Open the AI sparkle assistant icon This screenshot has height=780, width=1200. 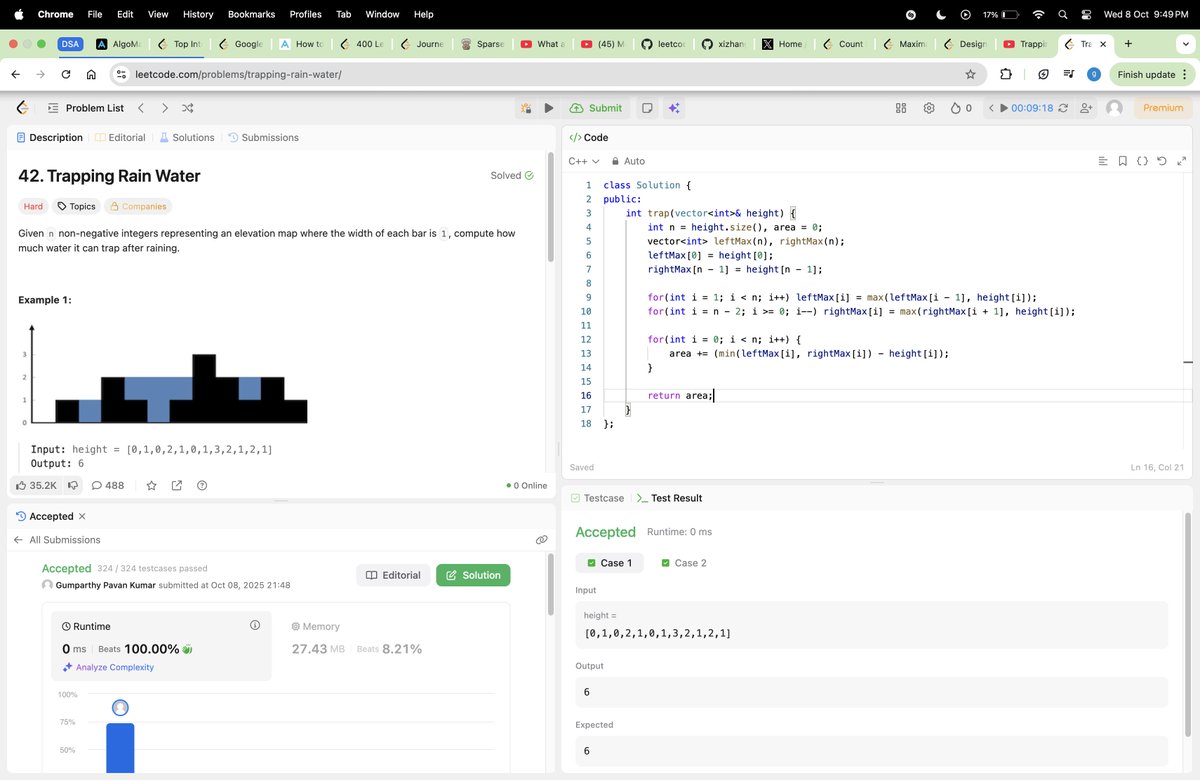pyautogui.click(x=674, y=108)
